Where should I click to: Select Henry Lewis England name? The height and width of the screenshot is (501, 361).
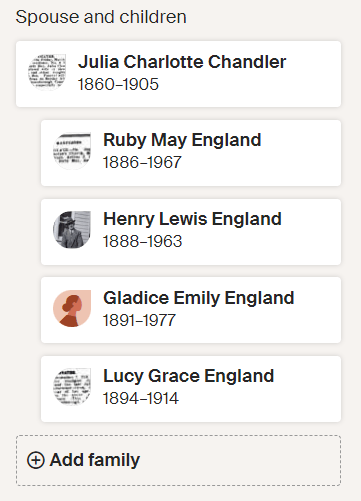192,219
